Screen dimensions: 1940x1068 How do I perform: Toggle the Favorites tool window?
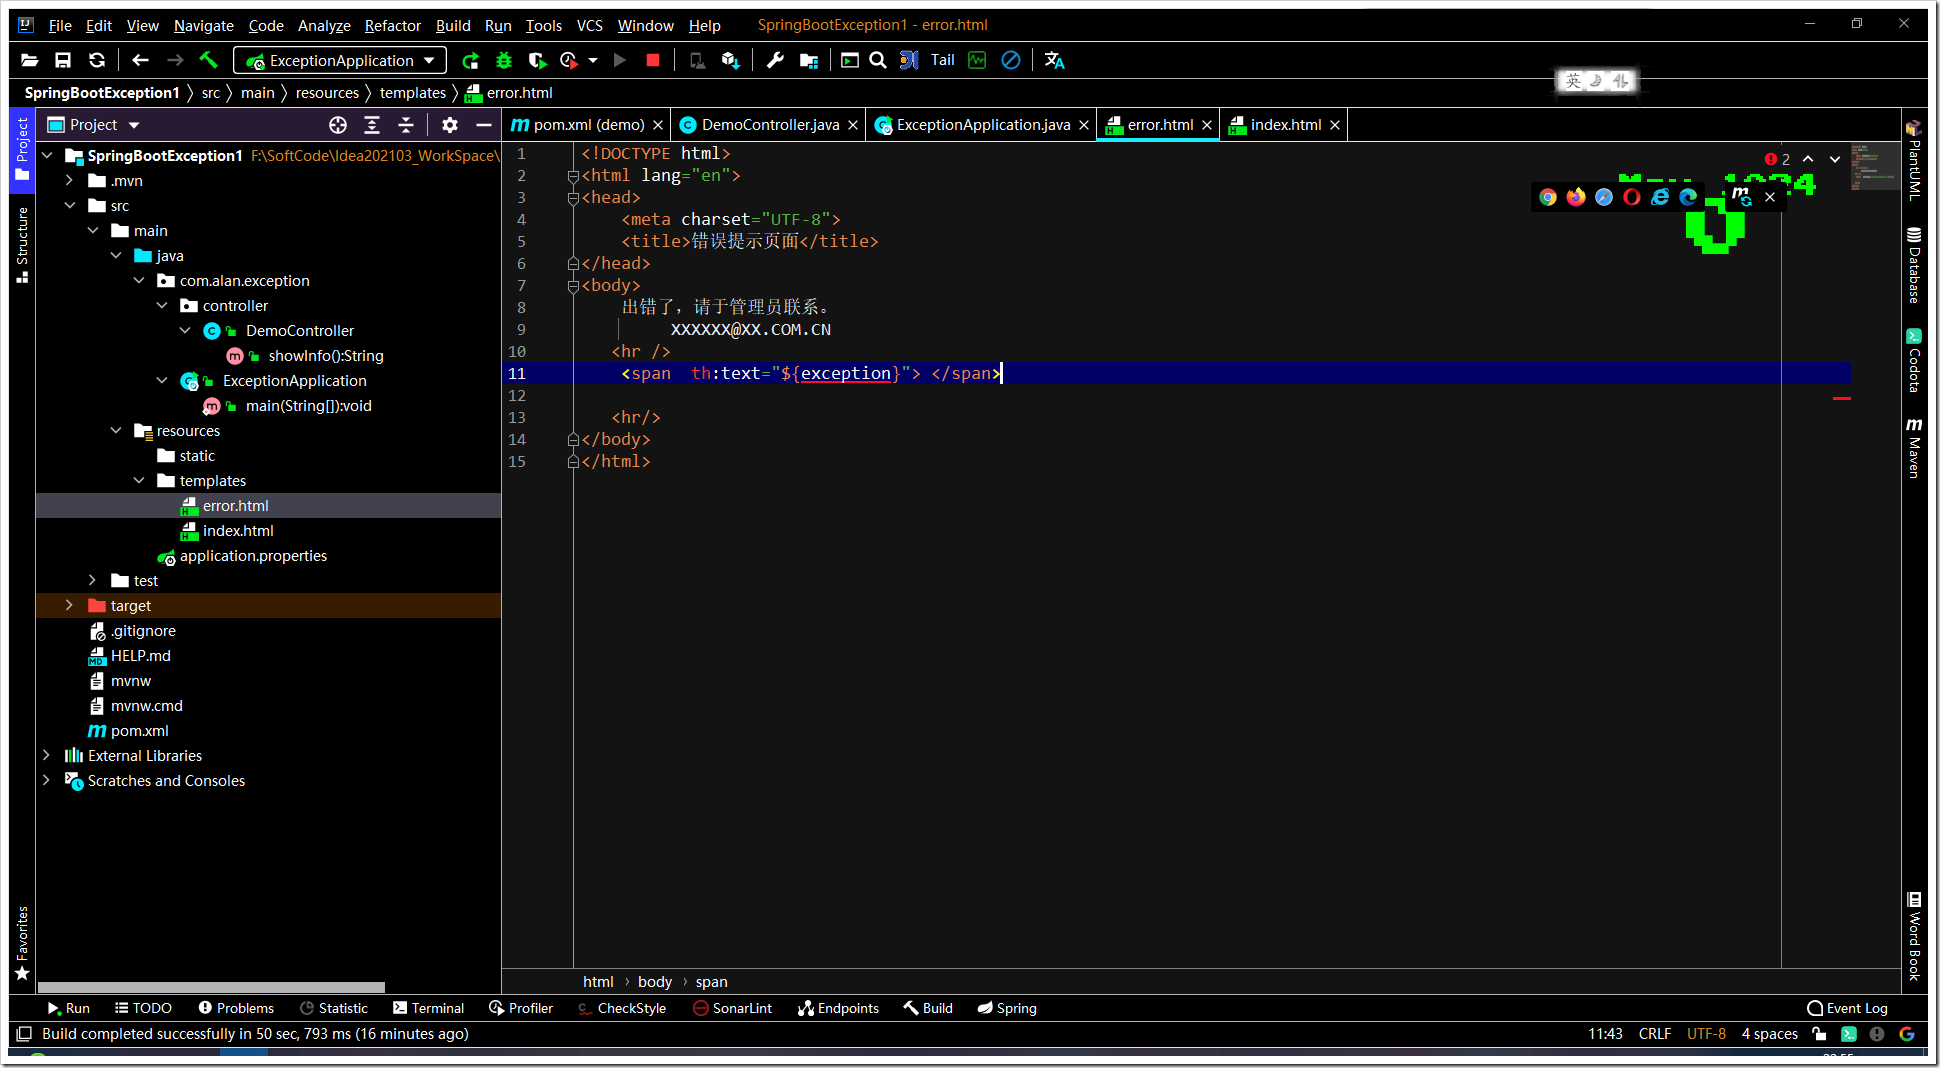tap(22, 942)
